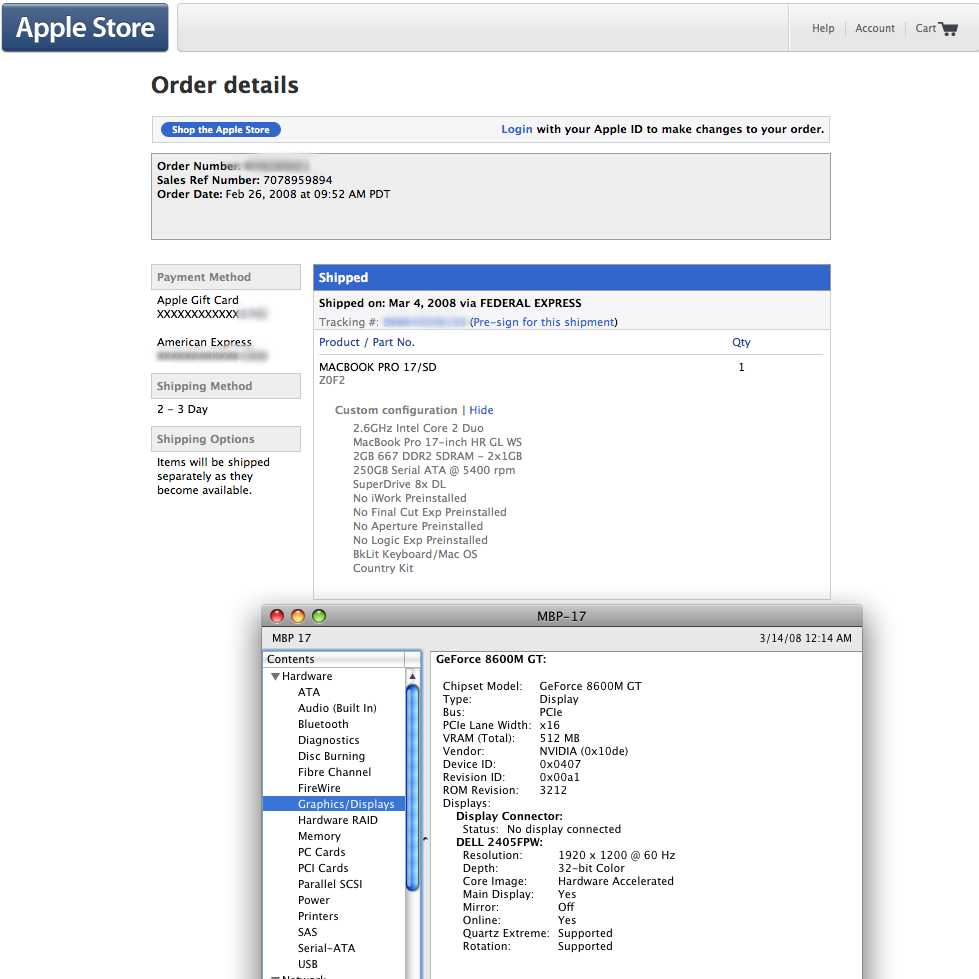The height and width of the screenshot is (979, 979).
Task: Select FireWire in the Hardware list
Action: click(319, 788)
